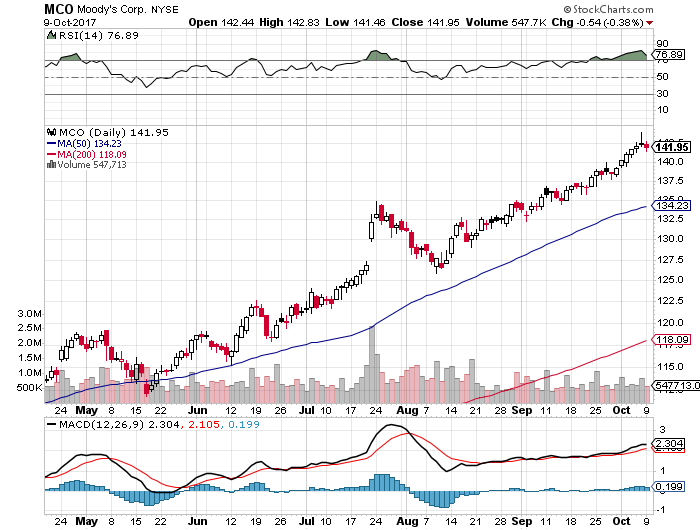The image size is (700, 530).
Task: Click "Aug" on the price panel date axis
Action: 407,410
